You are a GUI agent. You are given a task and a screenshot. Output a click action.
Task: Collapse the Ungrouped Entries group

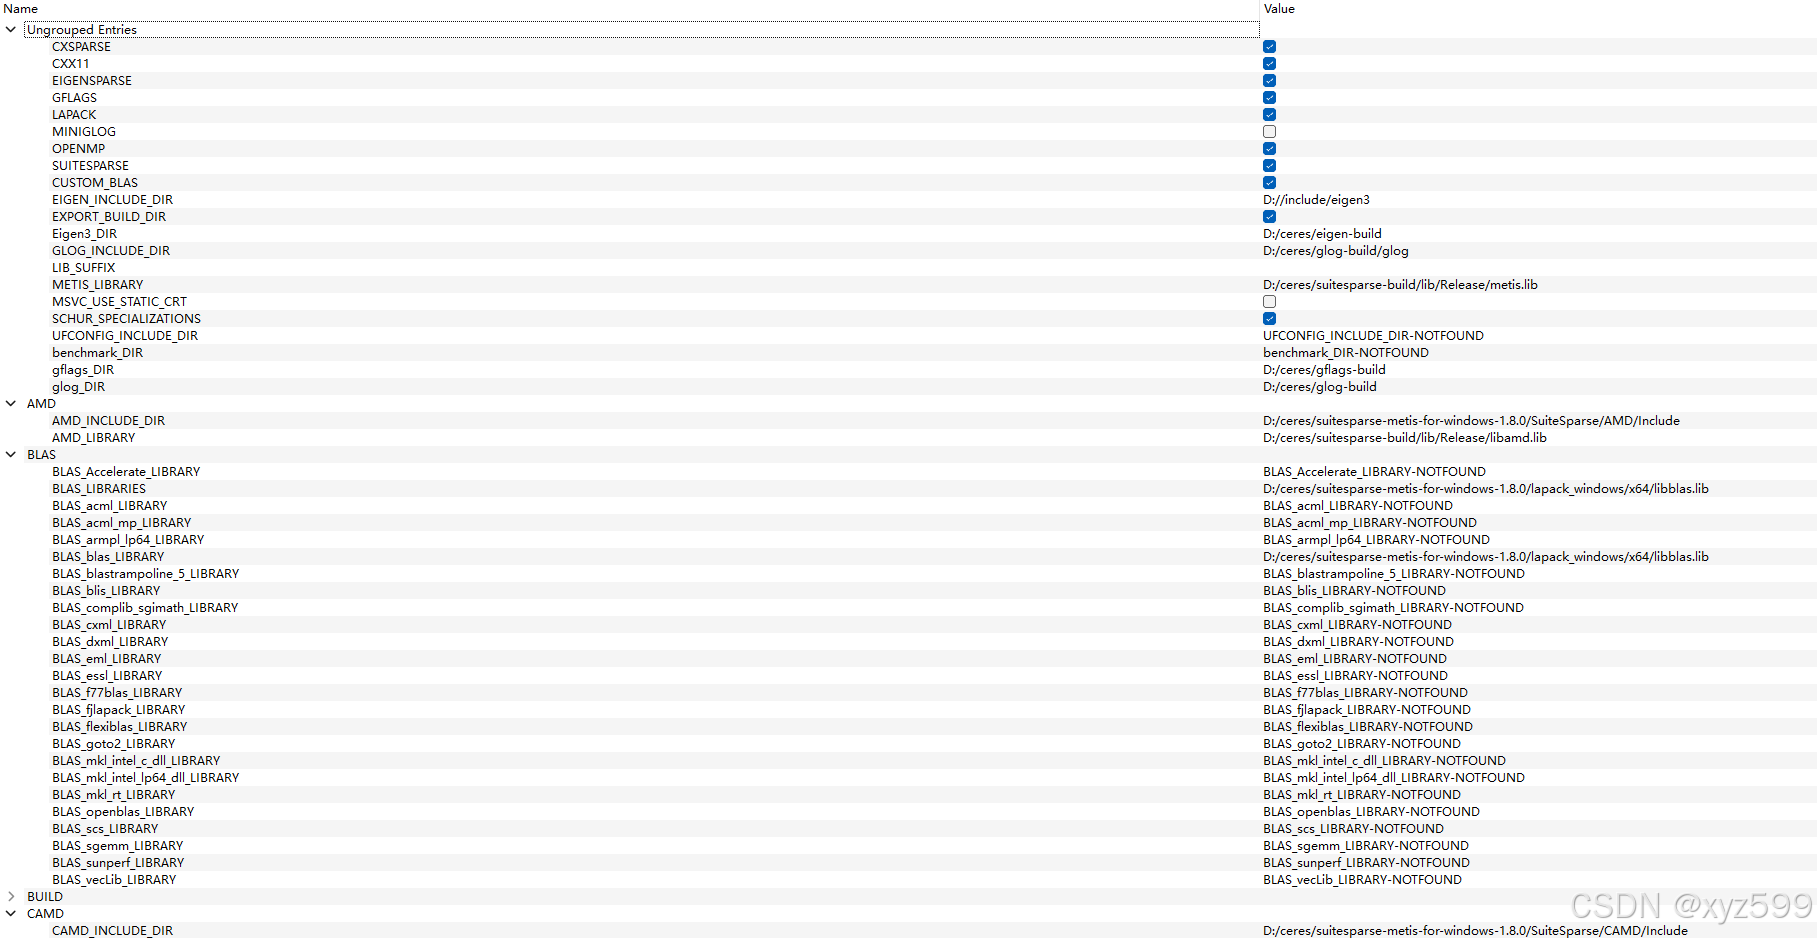click(10, 29)
